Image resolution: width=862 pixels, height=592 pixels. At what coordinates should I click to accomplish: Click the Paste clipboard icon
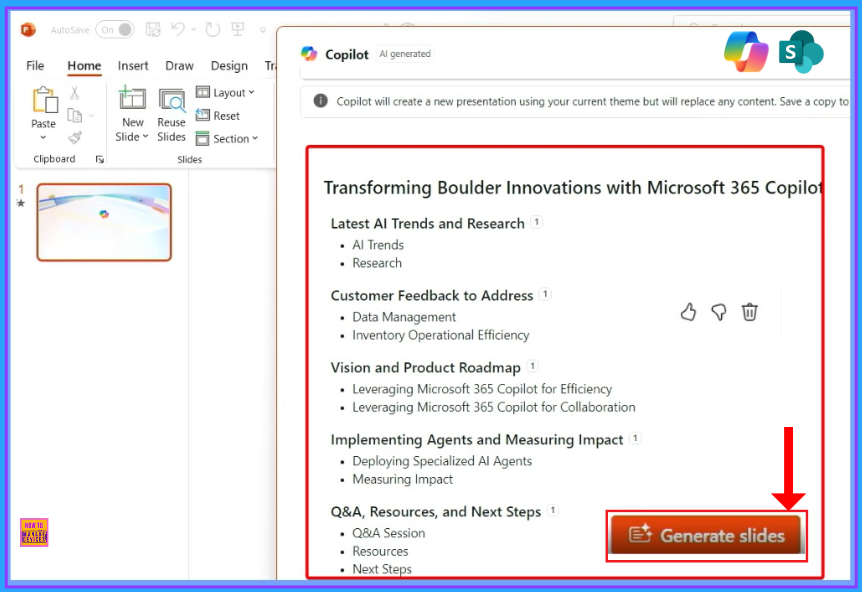tap(44, 101)
